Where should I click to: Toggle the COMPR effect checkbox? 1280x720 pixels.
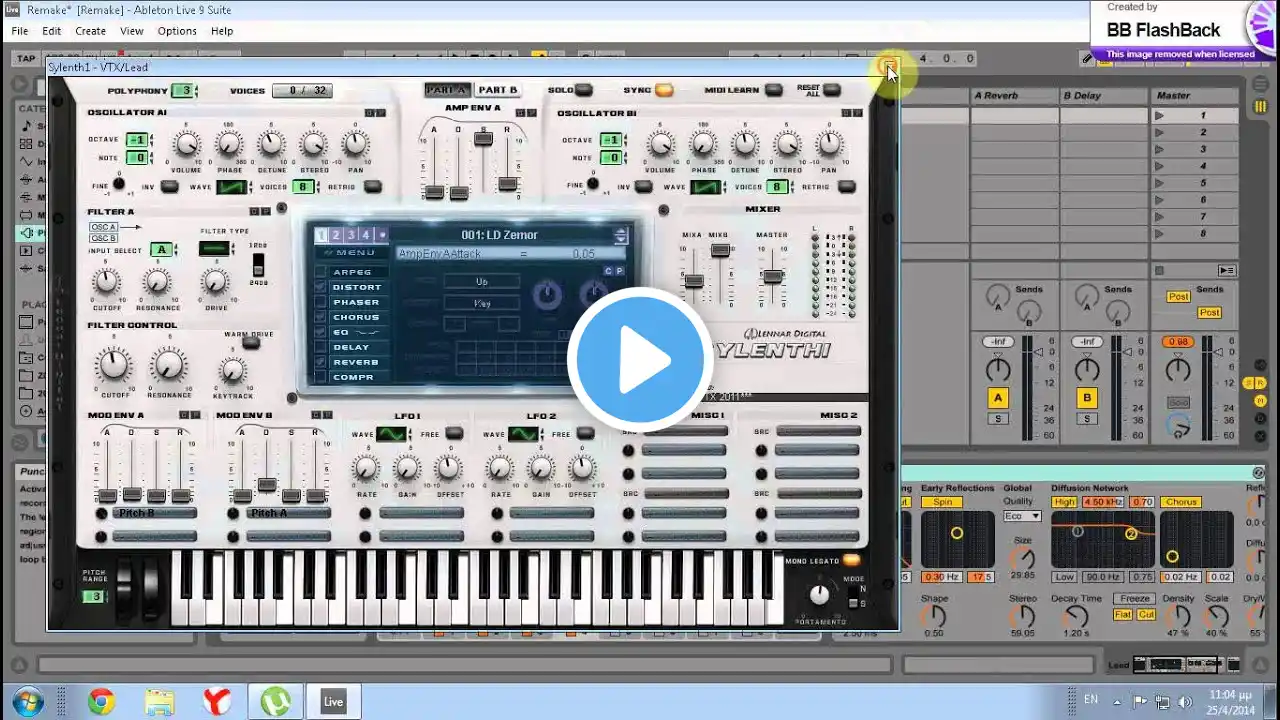click(321, 377)
